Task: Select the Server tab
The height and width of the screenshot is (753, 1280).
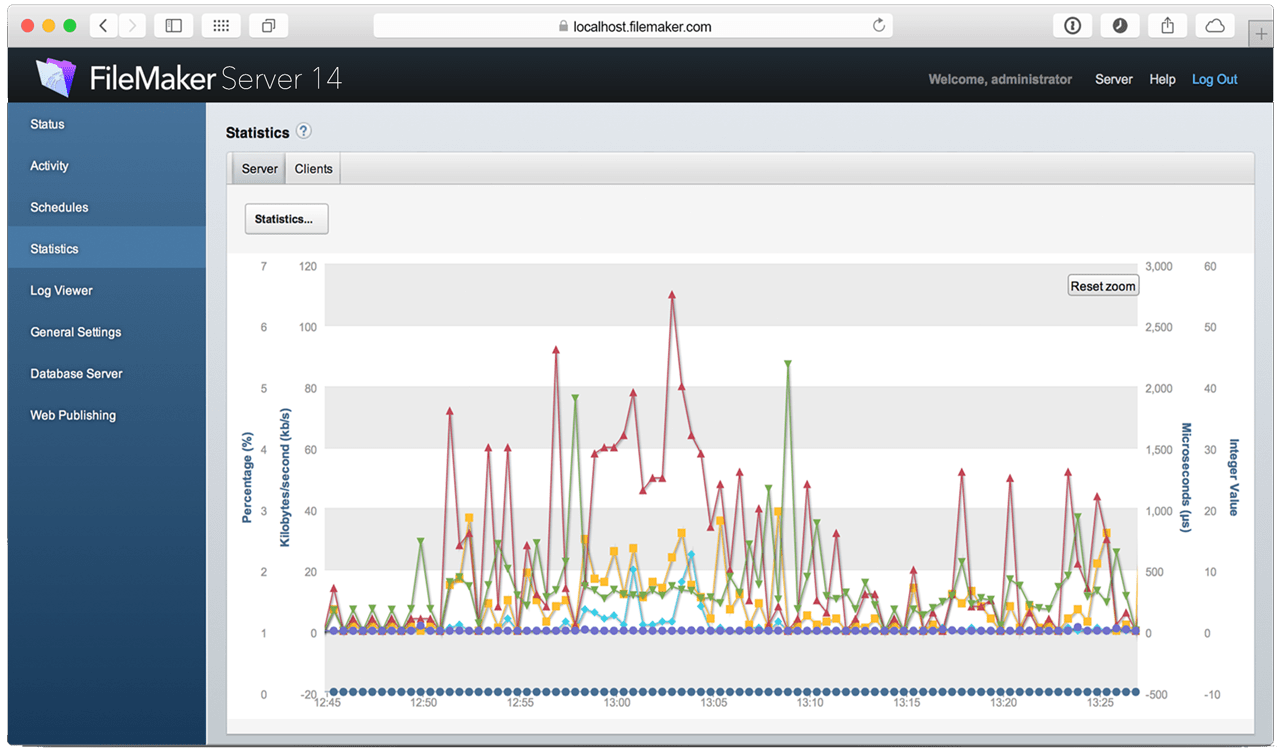Action: coord(258,168)
